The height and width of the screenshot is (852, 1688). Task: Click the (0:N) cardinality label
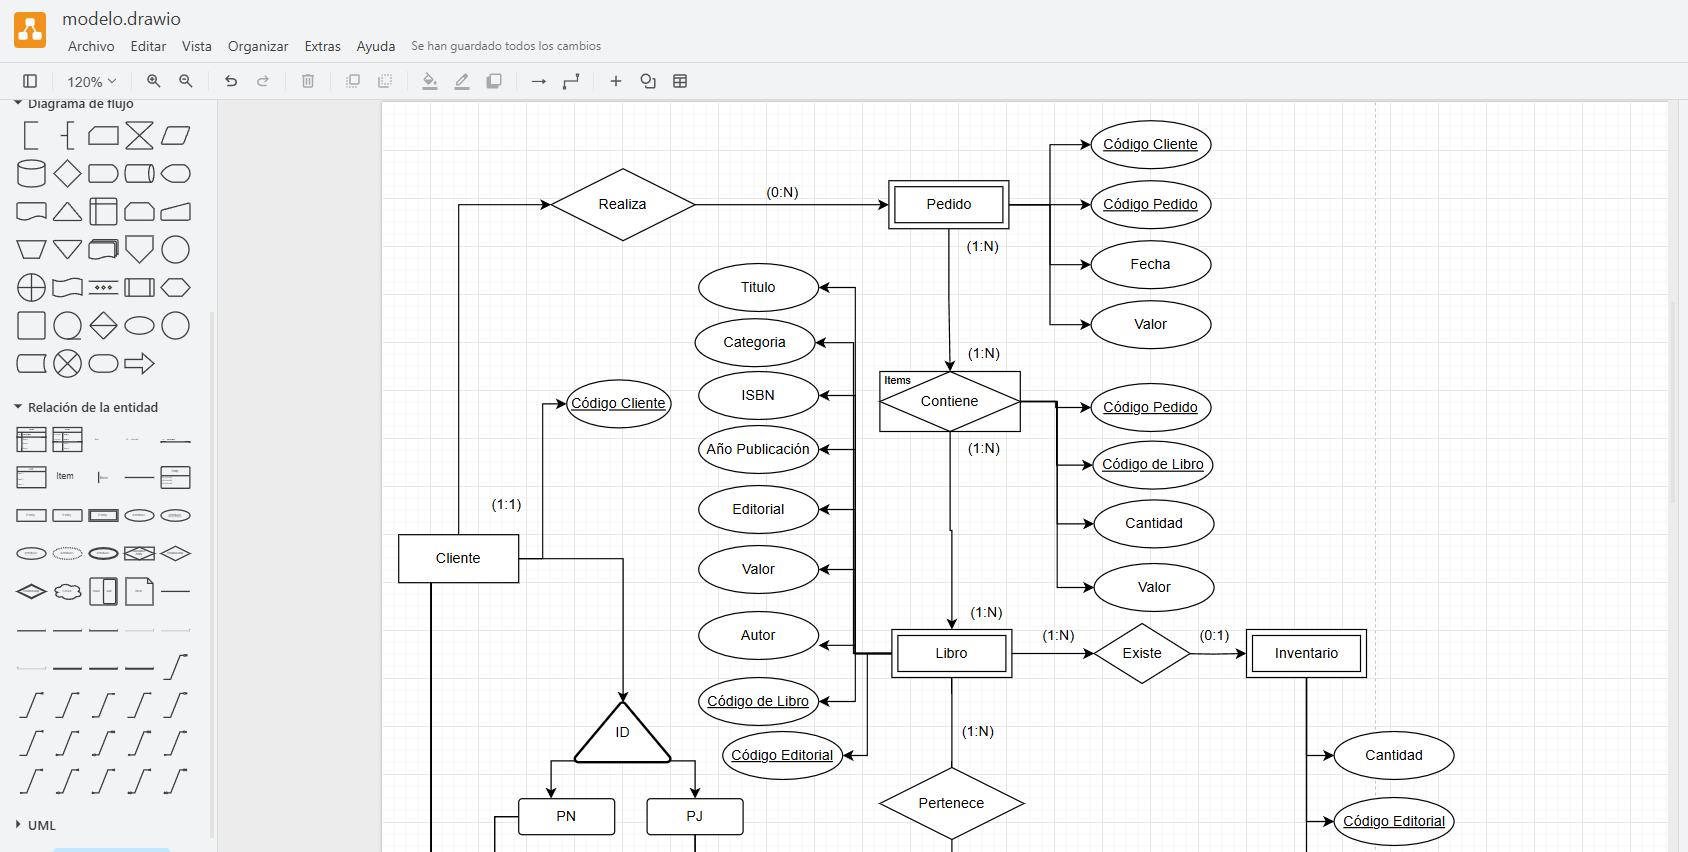tap(782, 192)
